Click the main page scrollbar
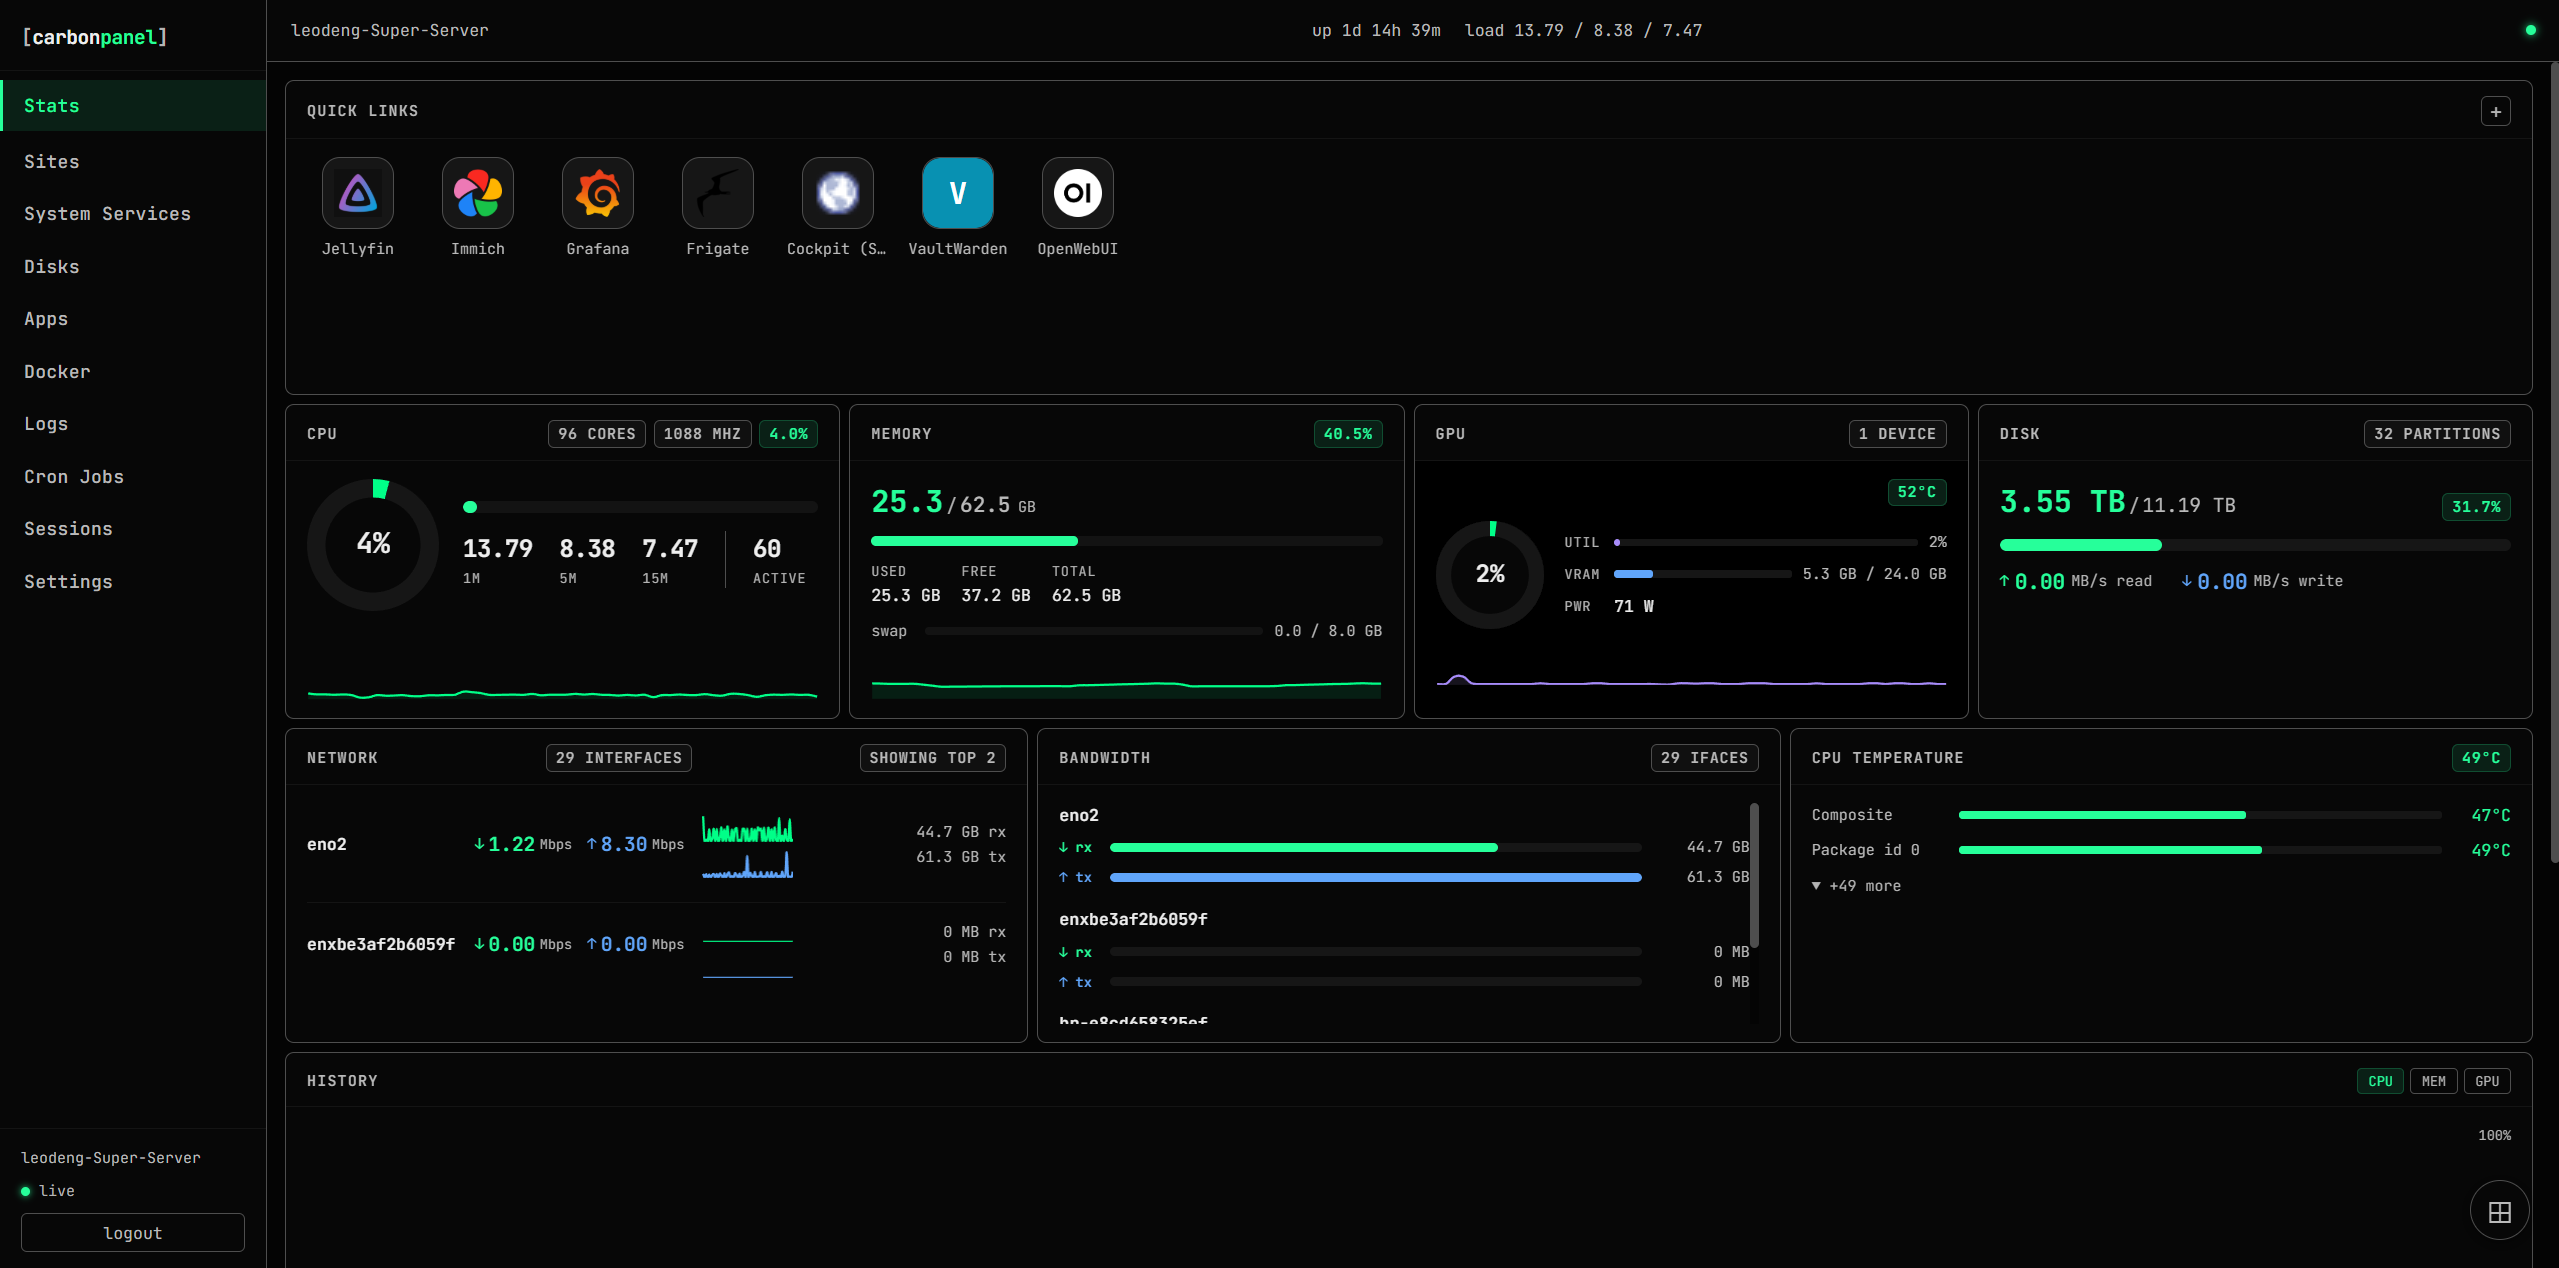2559x1268 pixels. coord(2554,462)
